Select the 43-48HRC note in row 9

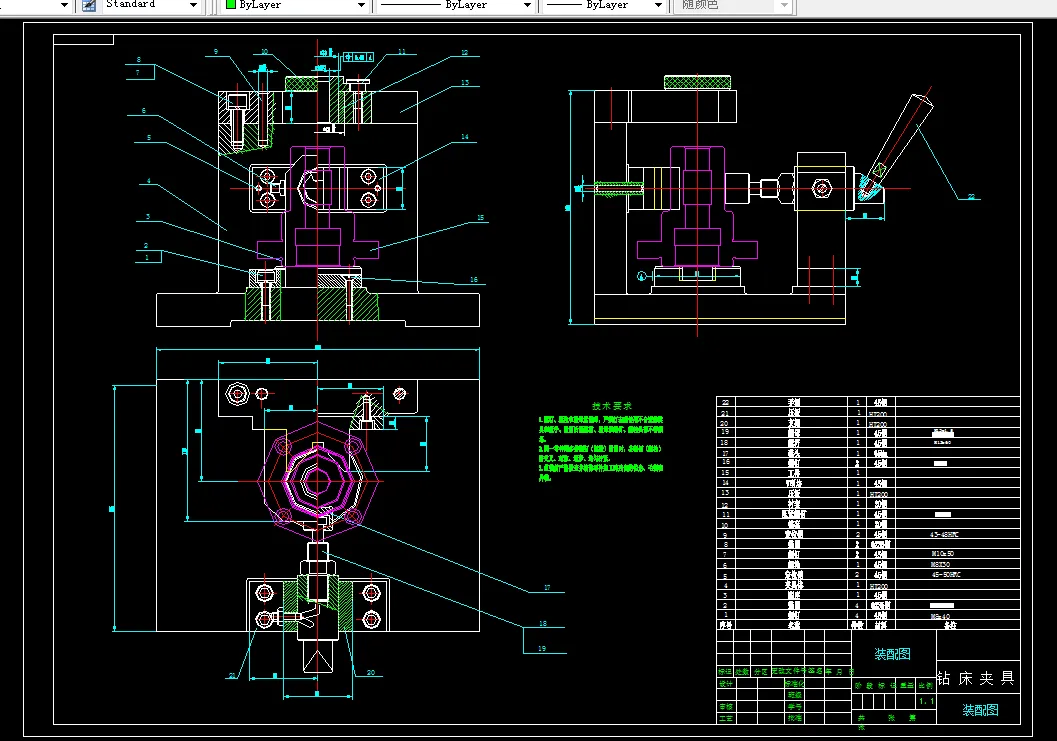coord(944,535)
